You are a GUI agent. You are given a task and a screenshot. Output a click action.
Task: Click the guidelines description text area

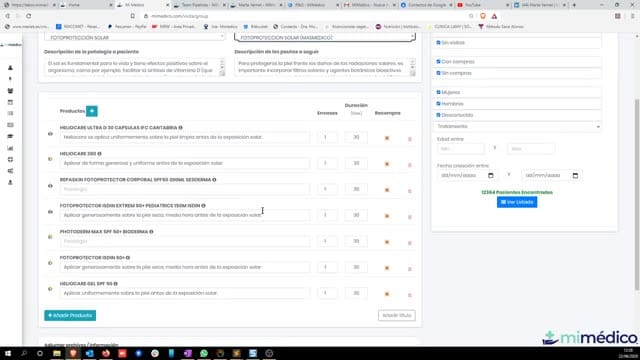coord(325,67)
